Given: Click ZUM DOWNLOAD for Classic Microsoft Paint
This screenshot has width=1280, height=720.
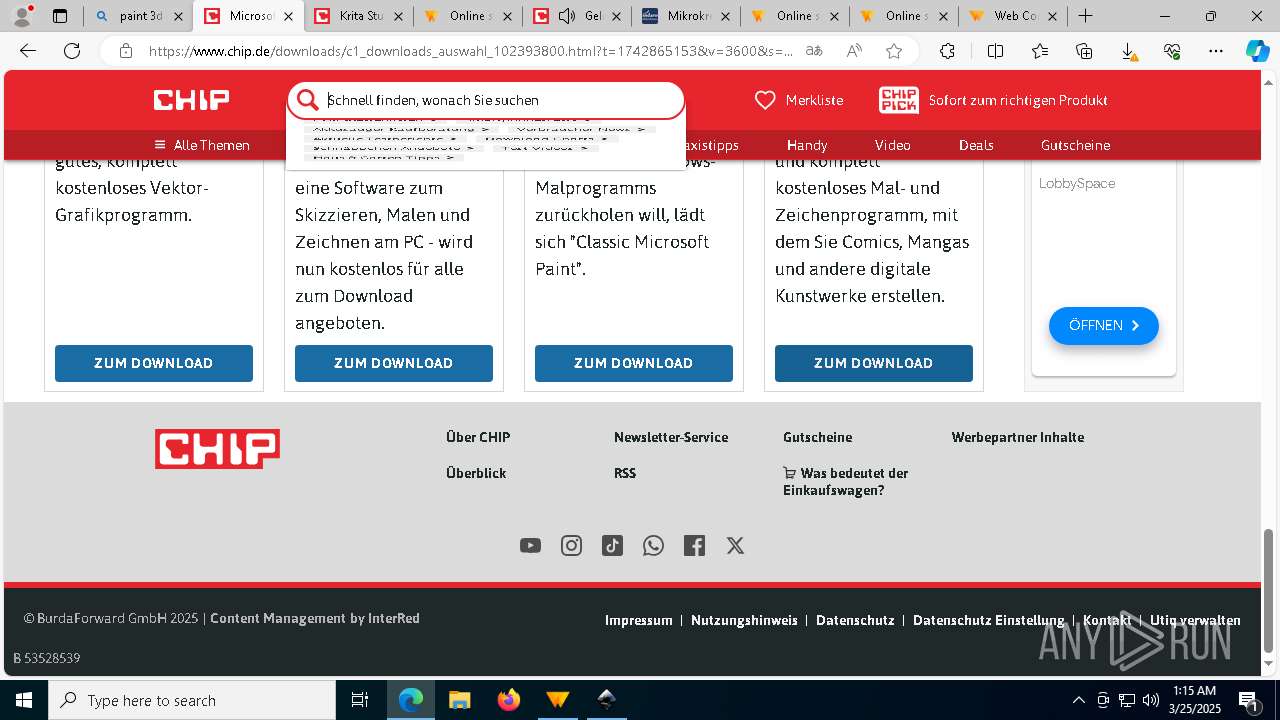Looking at the screenshot, I should point(634,363).
